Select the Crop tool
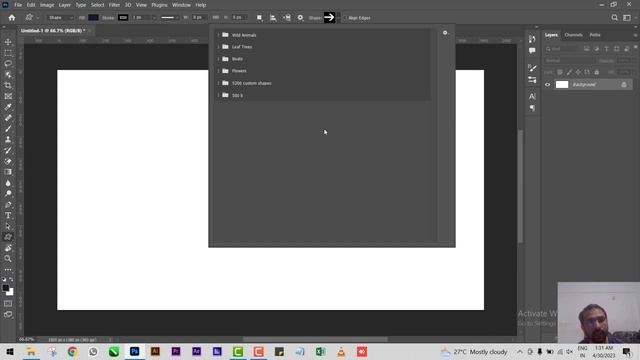 click(8, 85)
